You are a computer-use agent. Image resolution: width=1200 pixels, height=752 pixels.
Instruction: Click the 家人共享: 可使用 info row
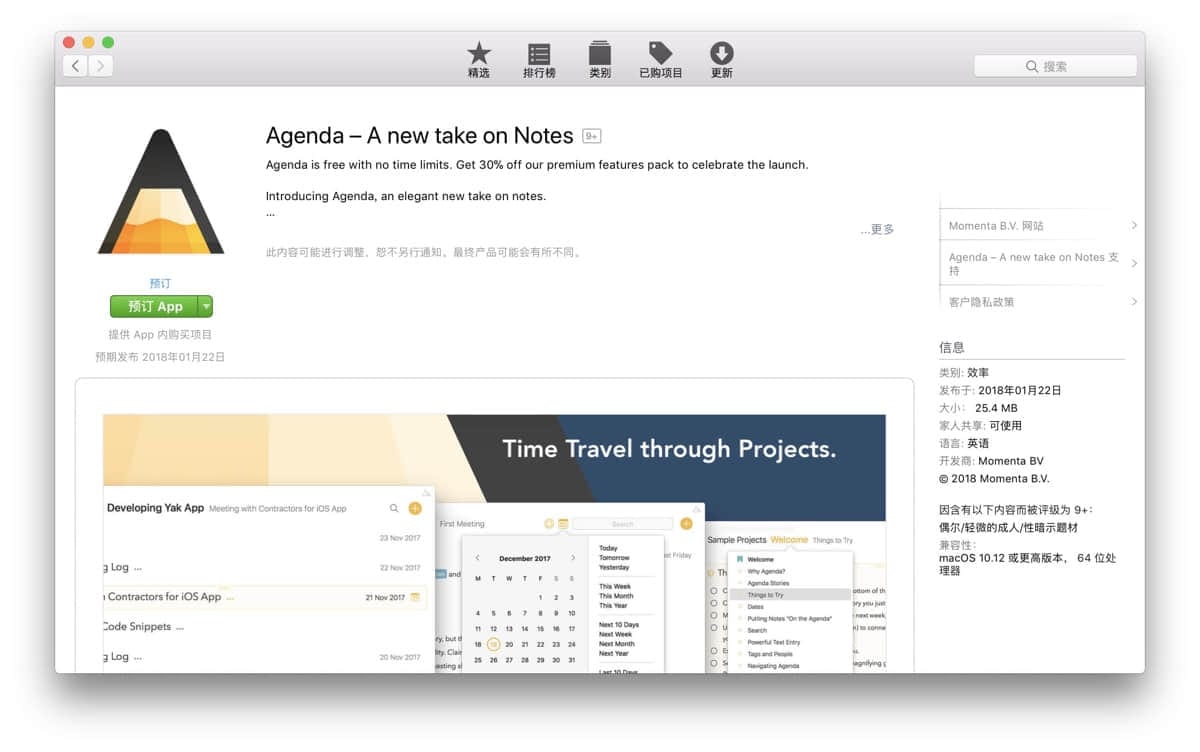tap(981, 426)
